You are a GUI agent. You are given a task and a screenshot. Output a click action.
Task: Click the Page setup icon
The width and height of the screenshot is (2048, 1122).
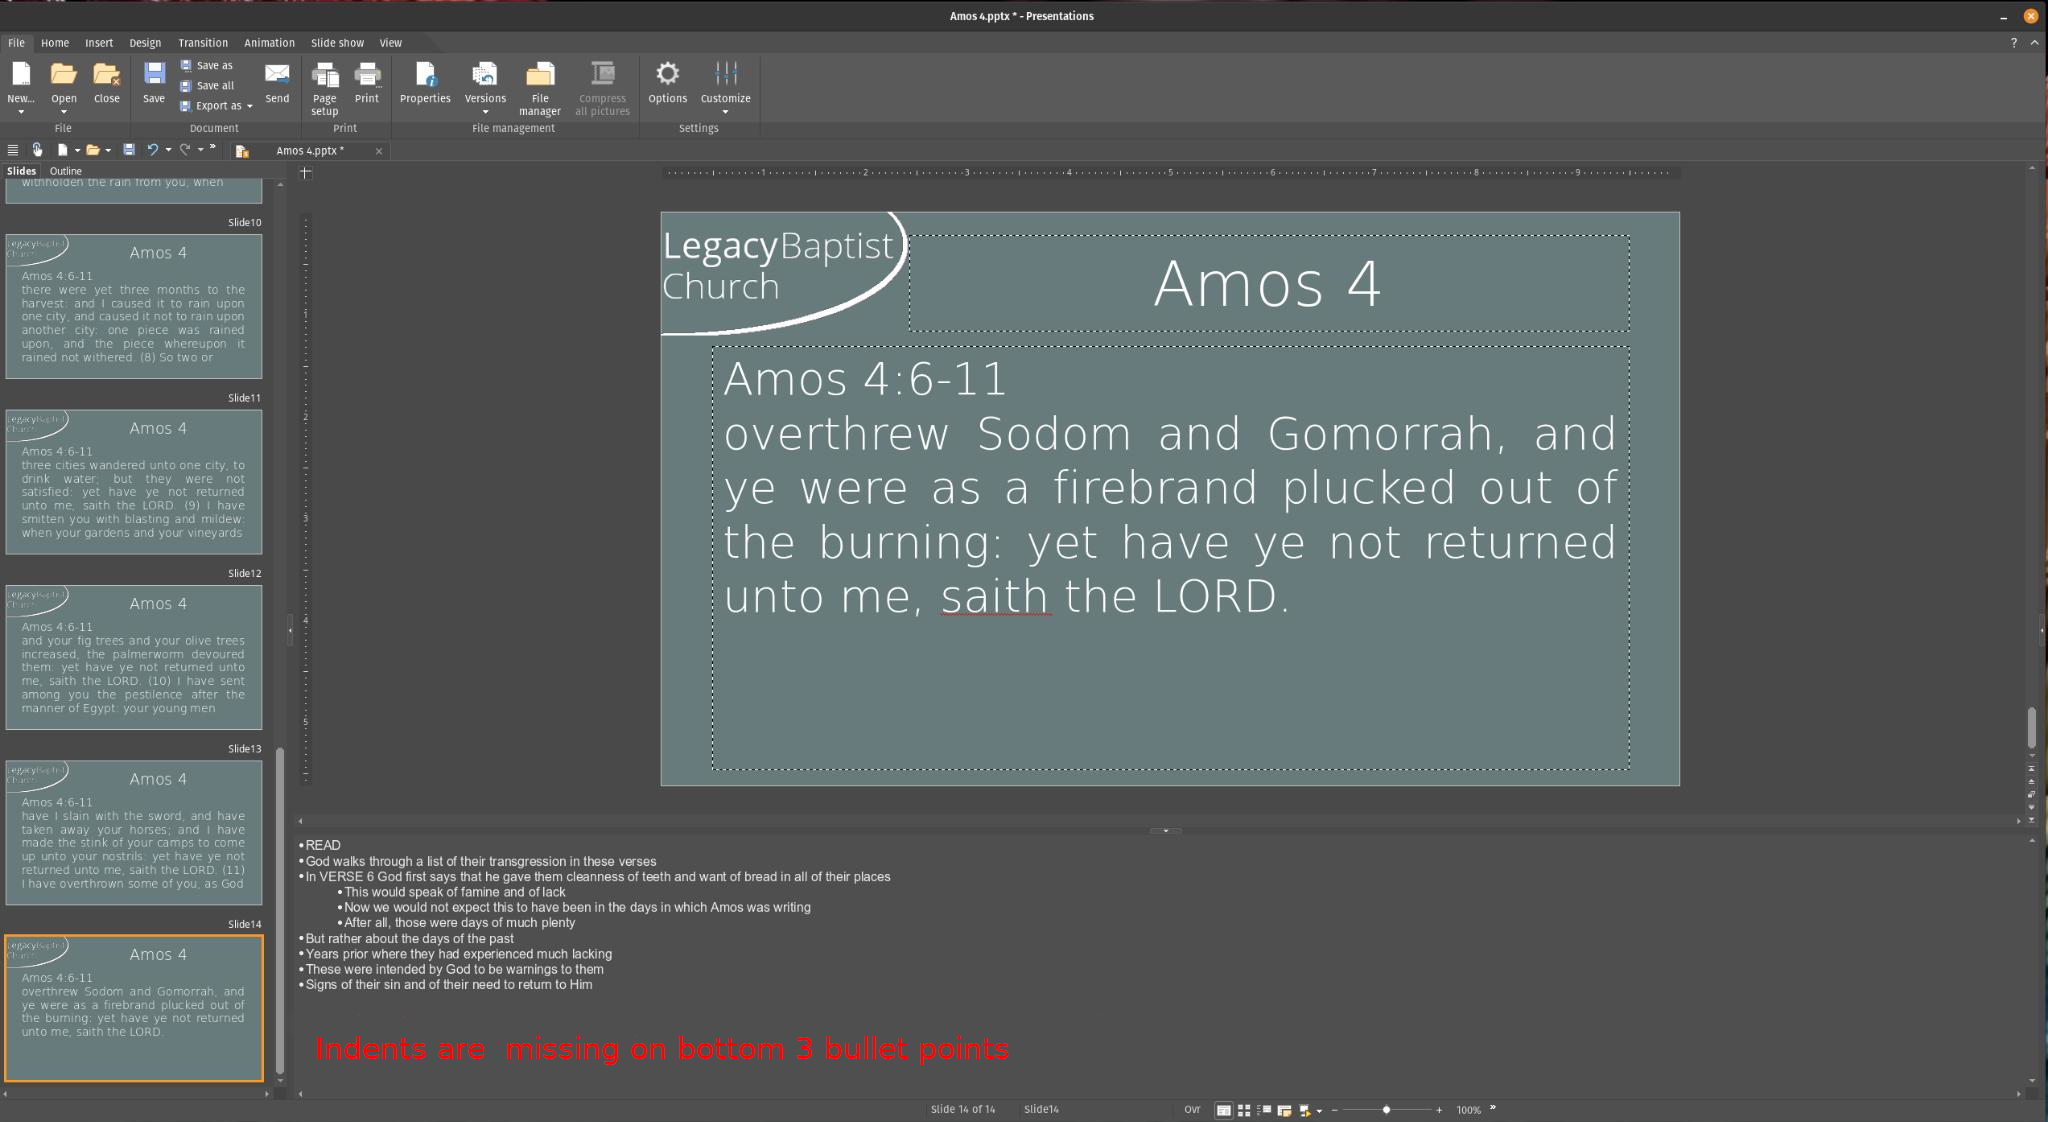point(324,86)
